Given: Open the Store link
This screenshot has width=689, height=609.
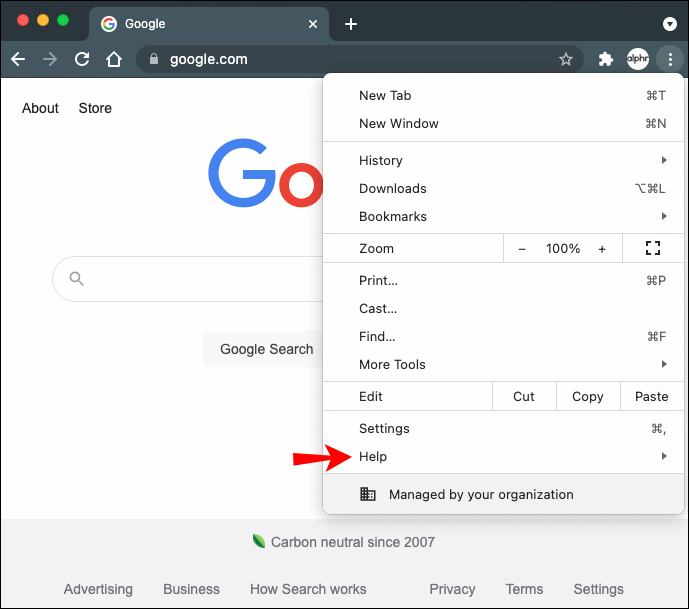Looking at the screenshot, I should pyautogui.click(x=95, y=108).
